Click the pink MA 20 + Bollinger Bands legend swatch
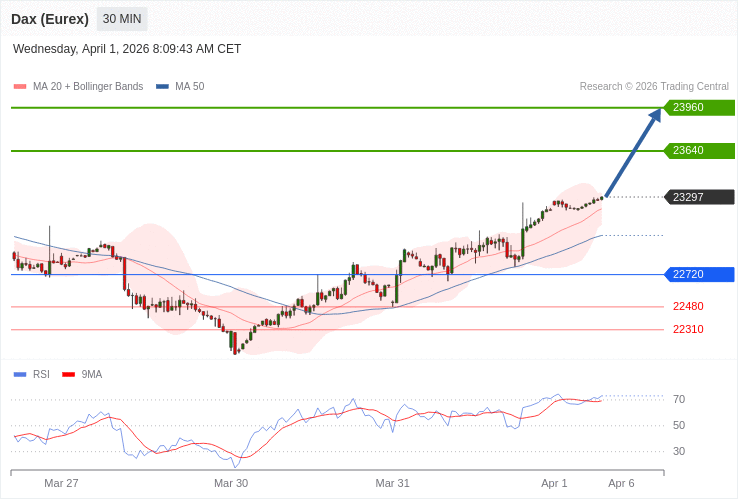Image resolution: width=738 pixels, height=500 pixels. tap(20, 87)
